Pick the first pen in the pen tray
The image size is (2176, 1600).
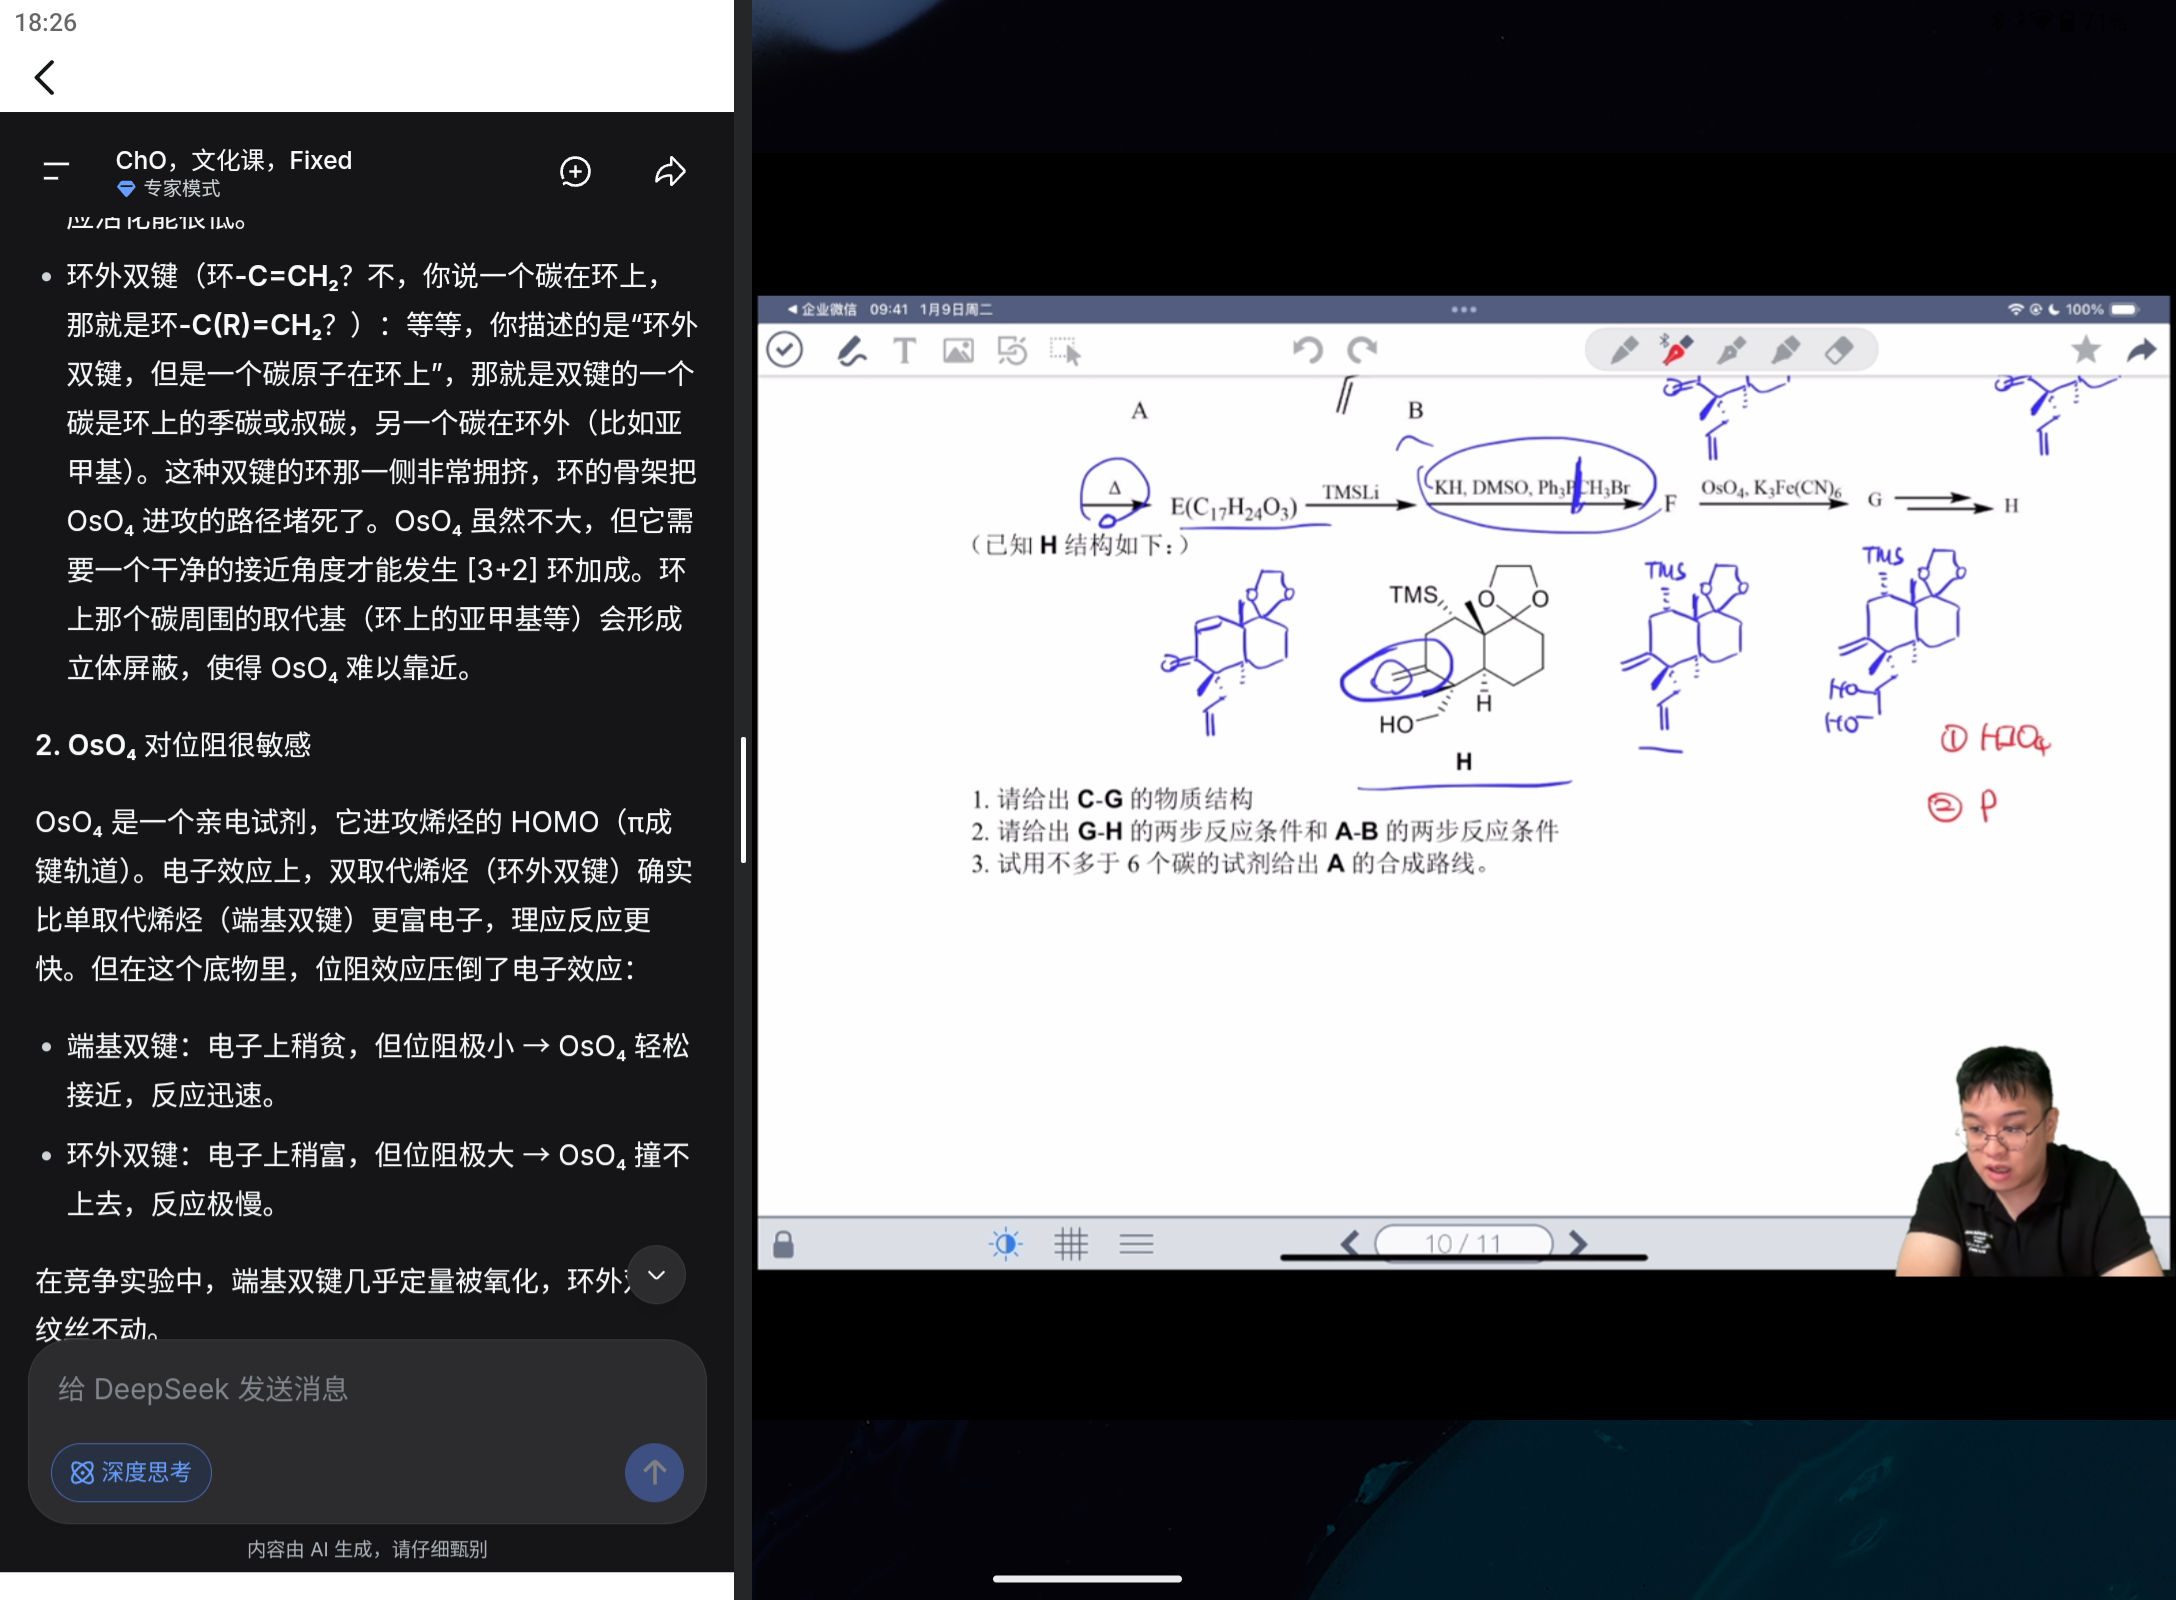tap(1624, 350)
